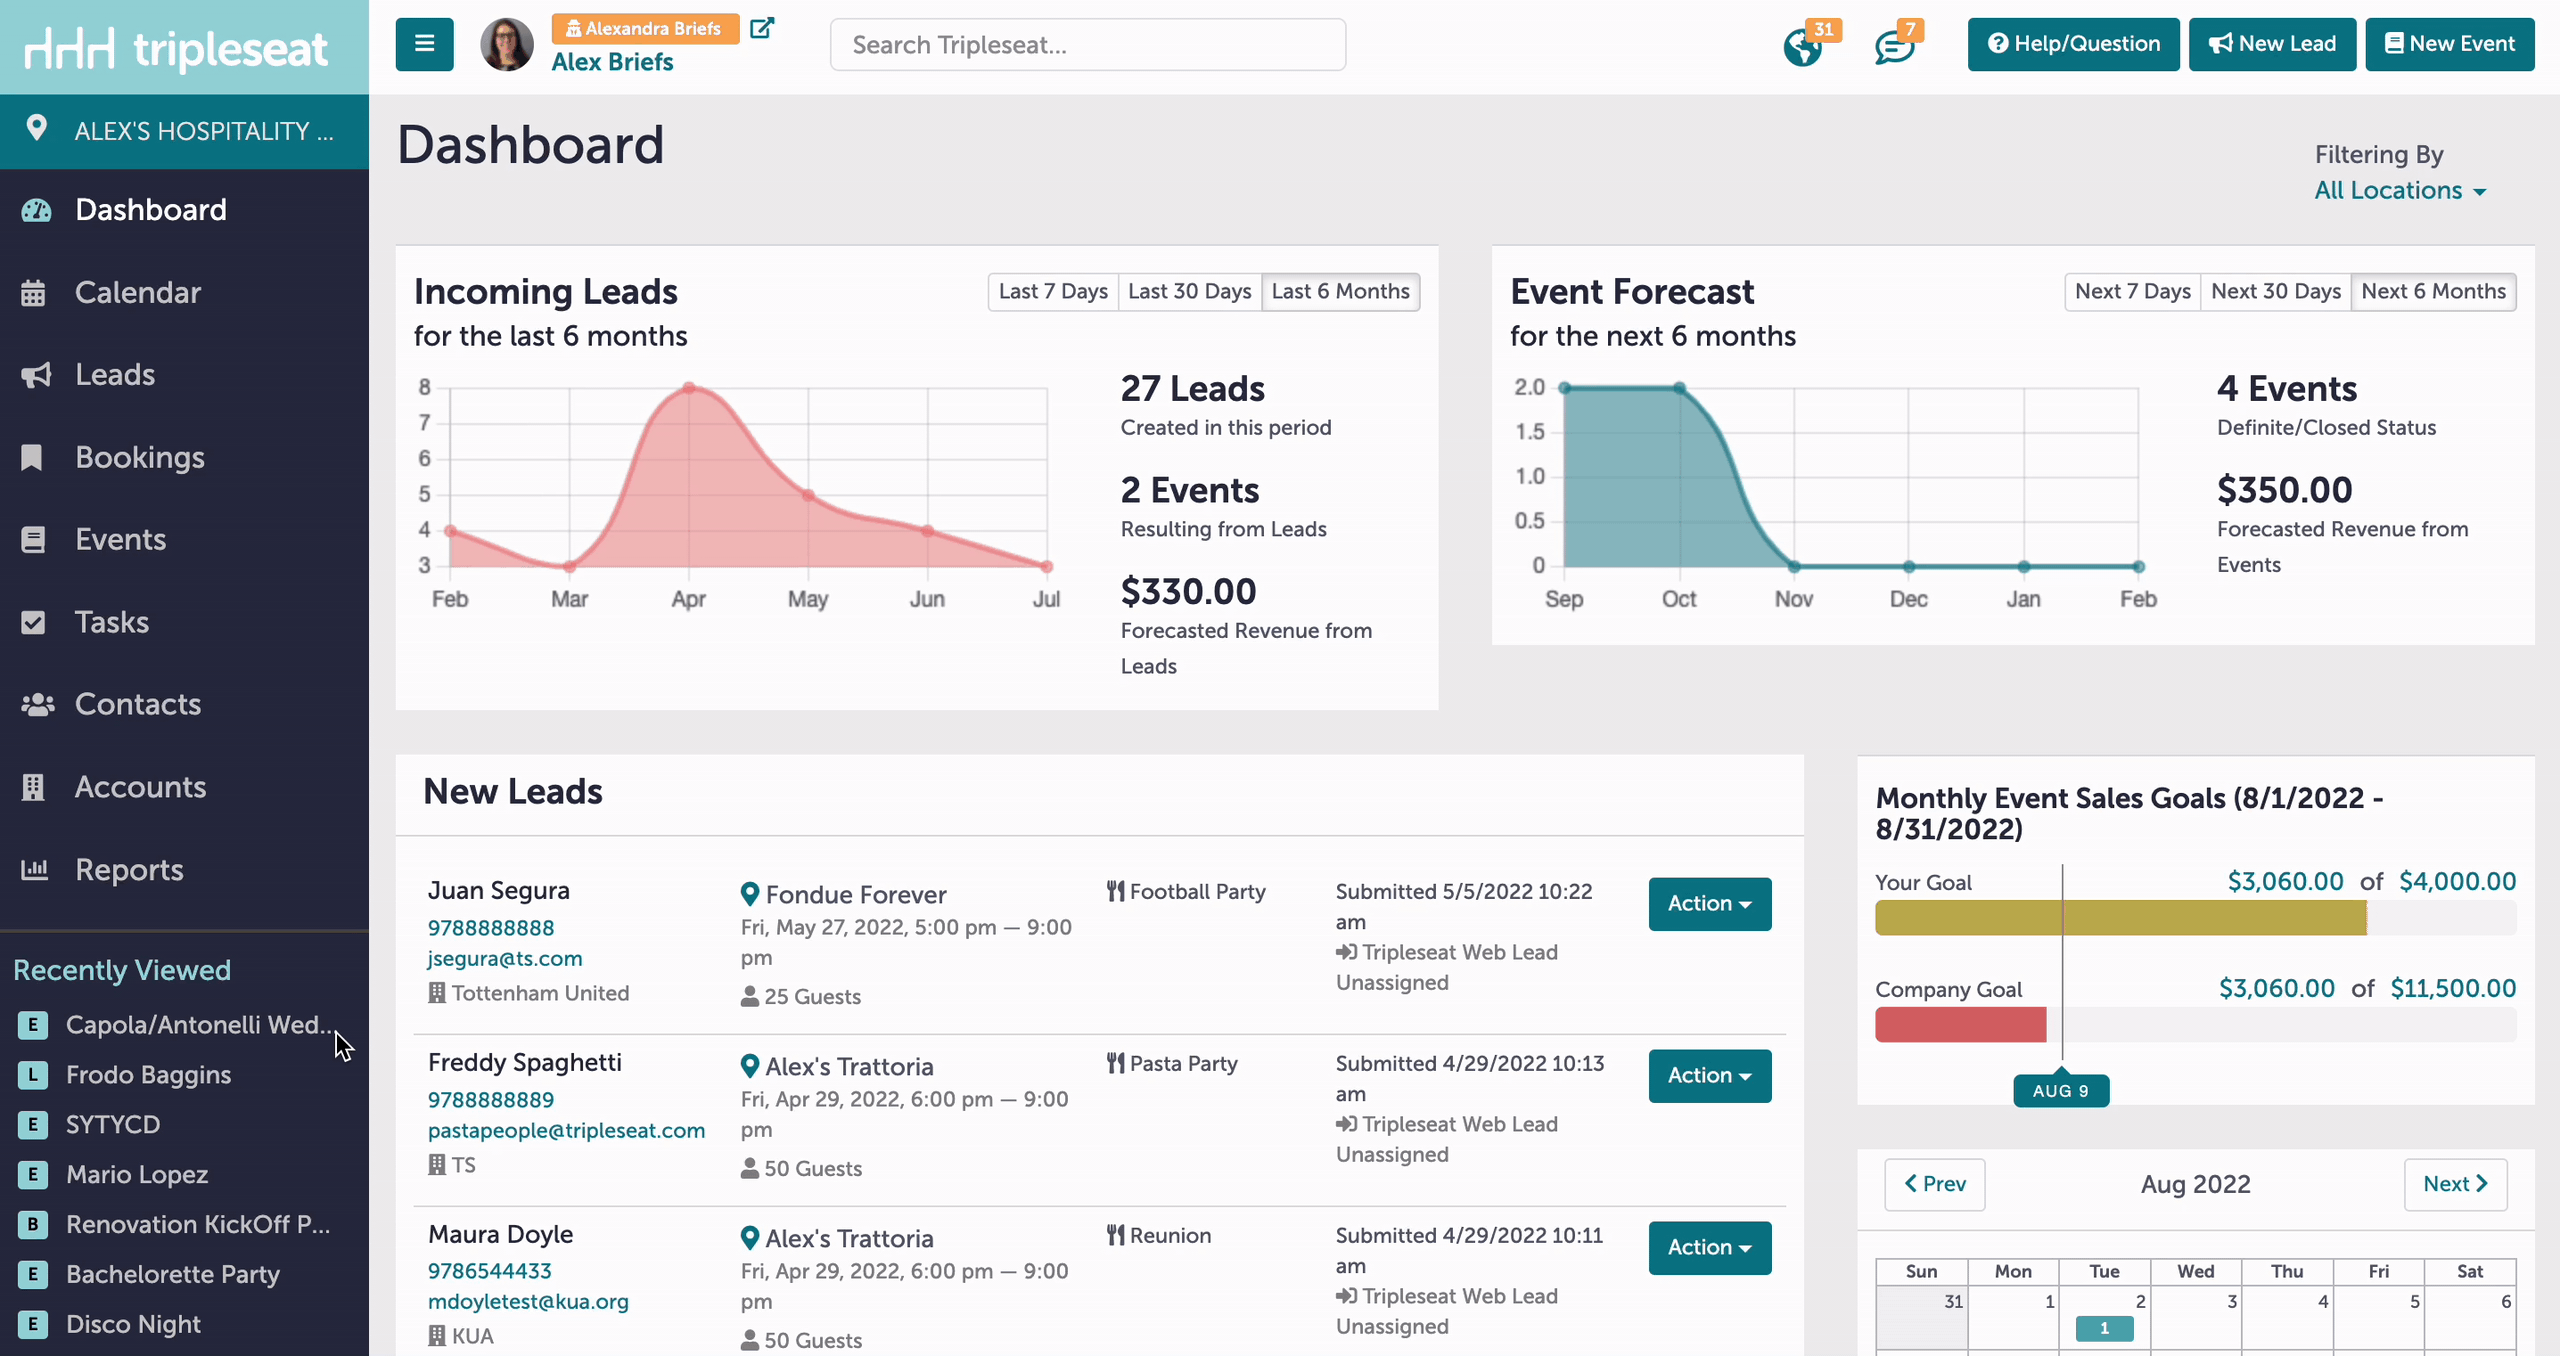Click the Tasks checkmark icon in sidebar
Image resolution: width=2560 pixels, height=1356 pixels.
pyautogui.click(x=33, y=622)
